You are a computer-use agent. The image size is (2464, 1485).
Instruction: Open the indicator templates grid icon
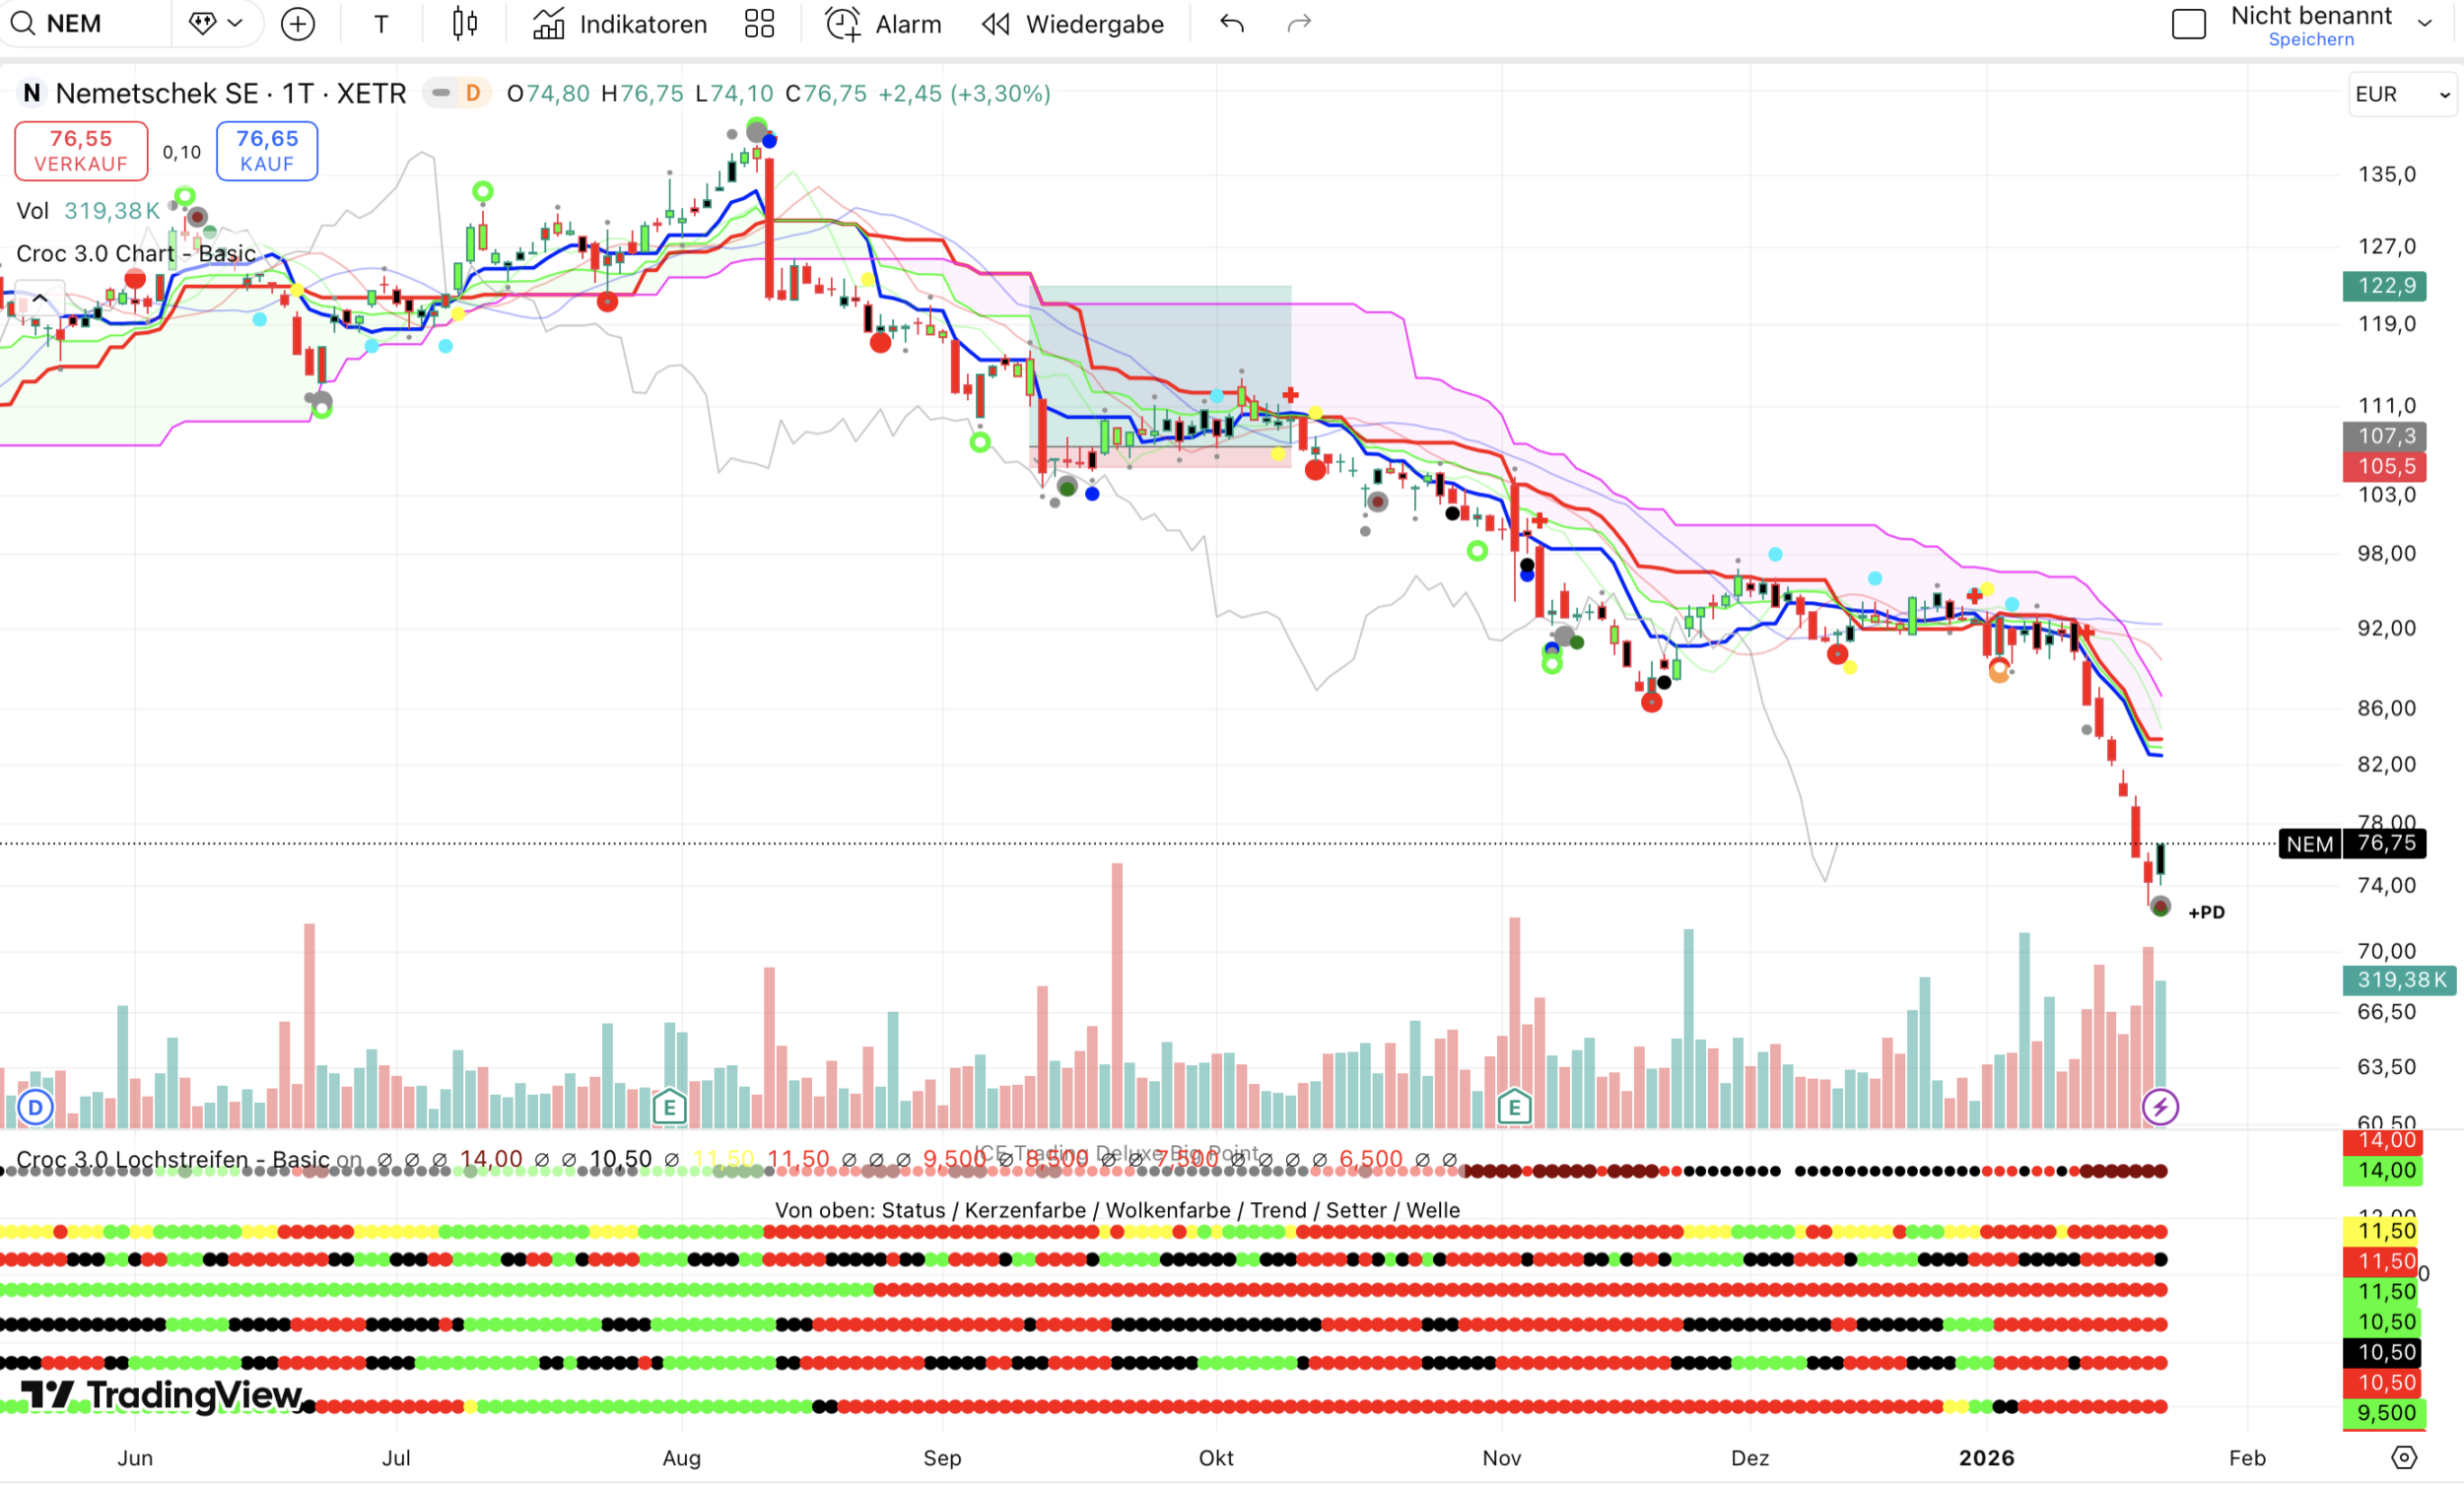(x=759, y=24)
